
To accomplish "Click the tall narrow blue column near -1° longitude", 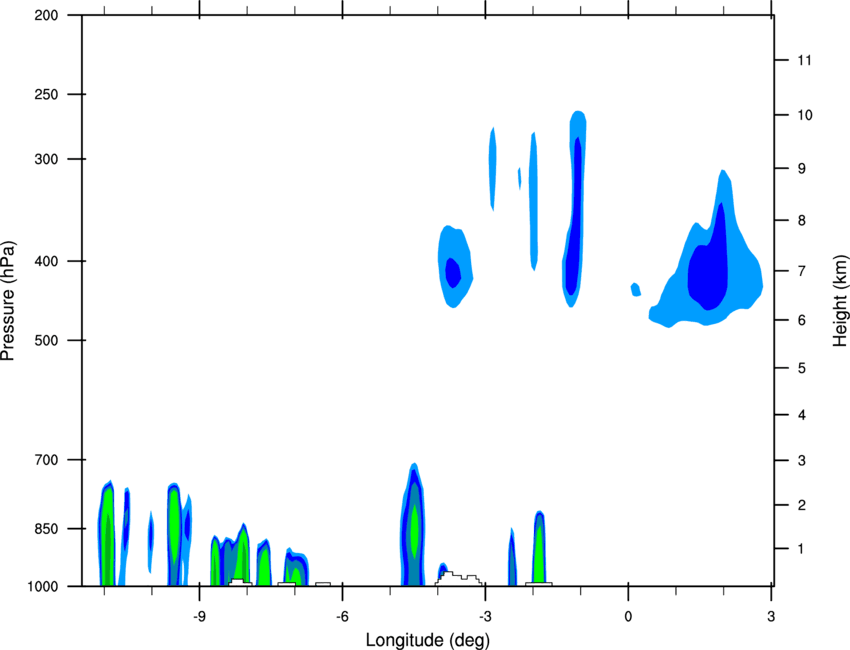I will (x=575, y=211).
